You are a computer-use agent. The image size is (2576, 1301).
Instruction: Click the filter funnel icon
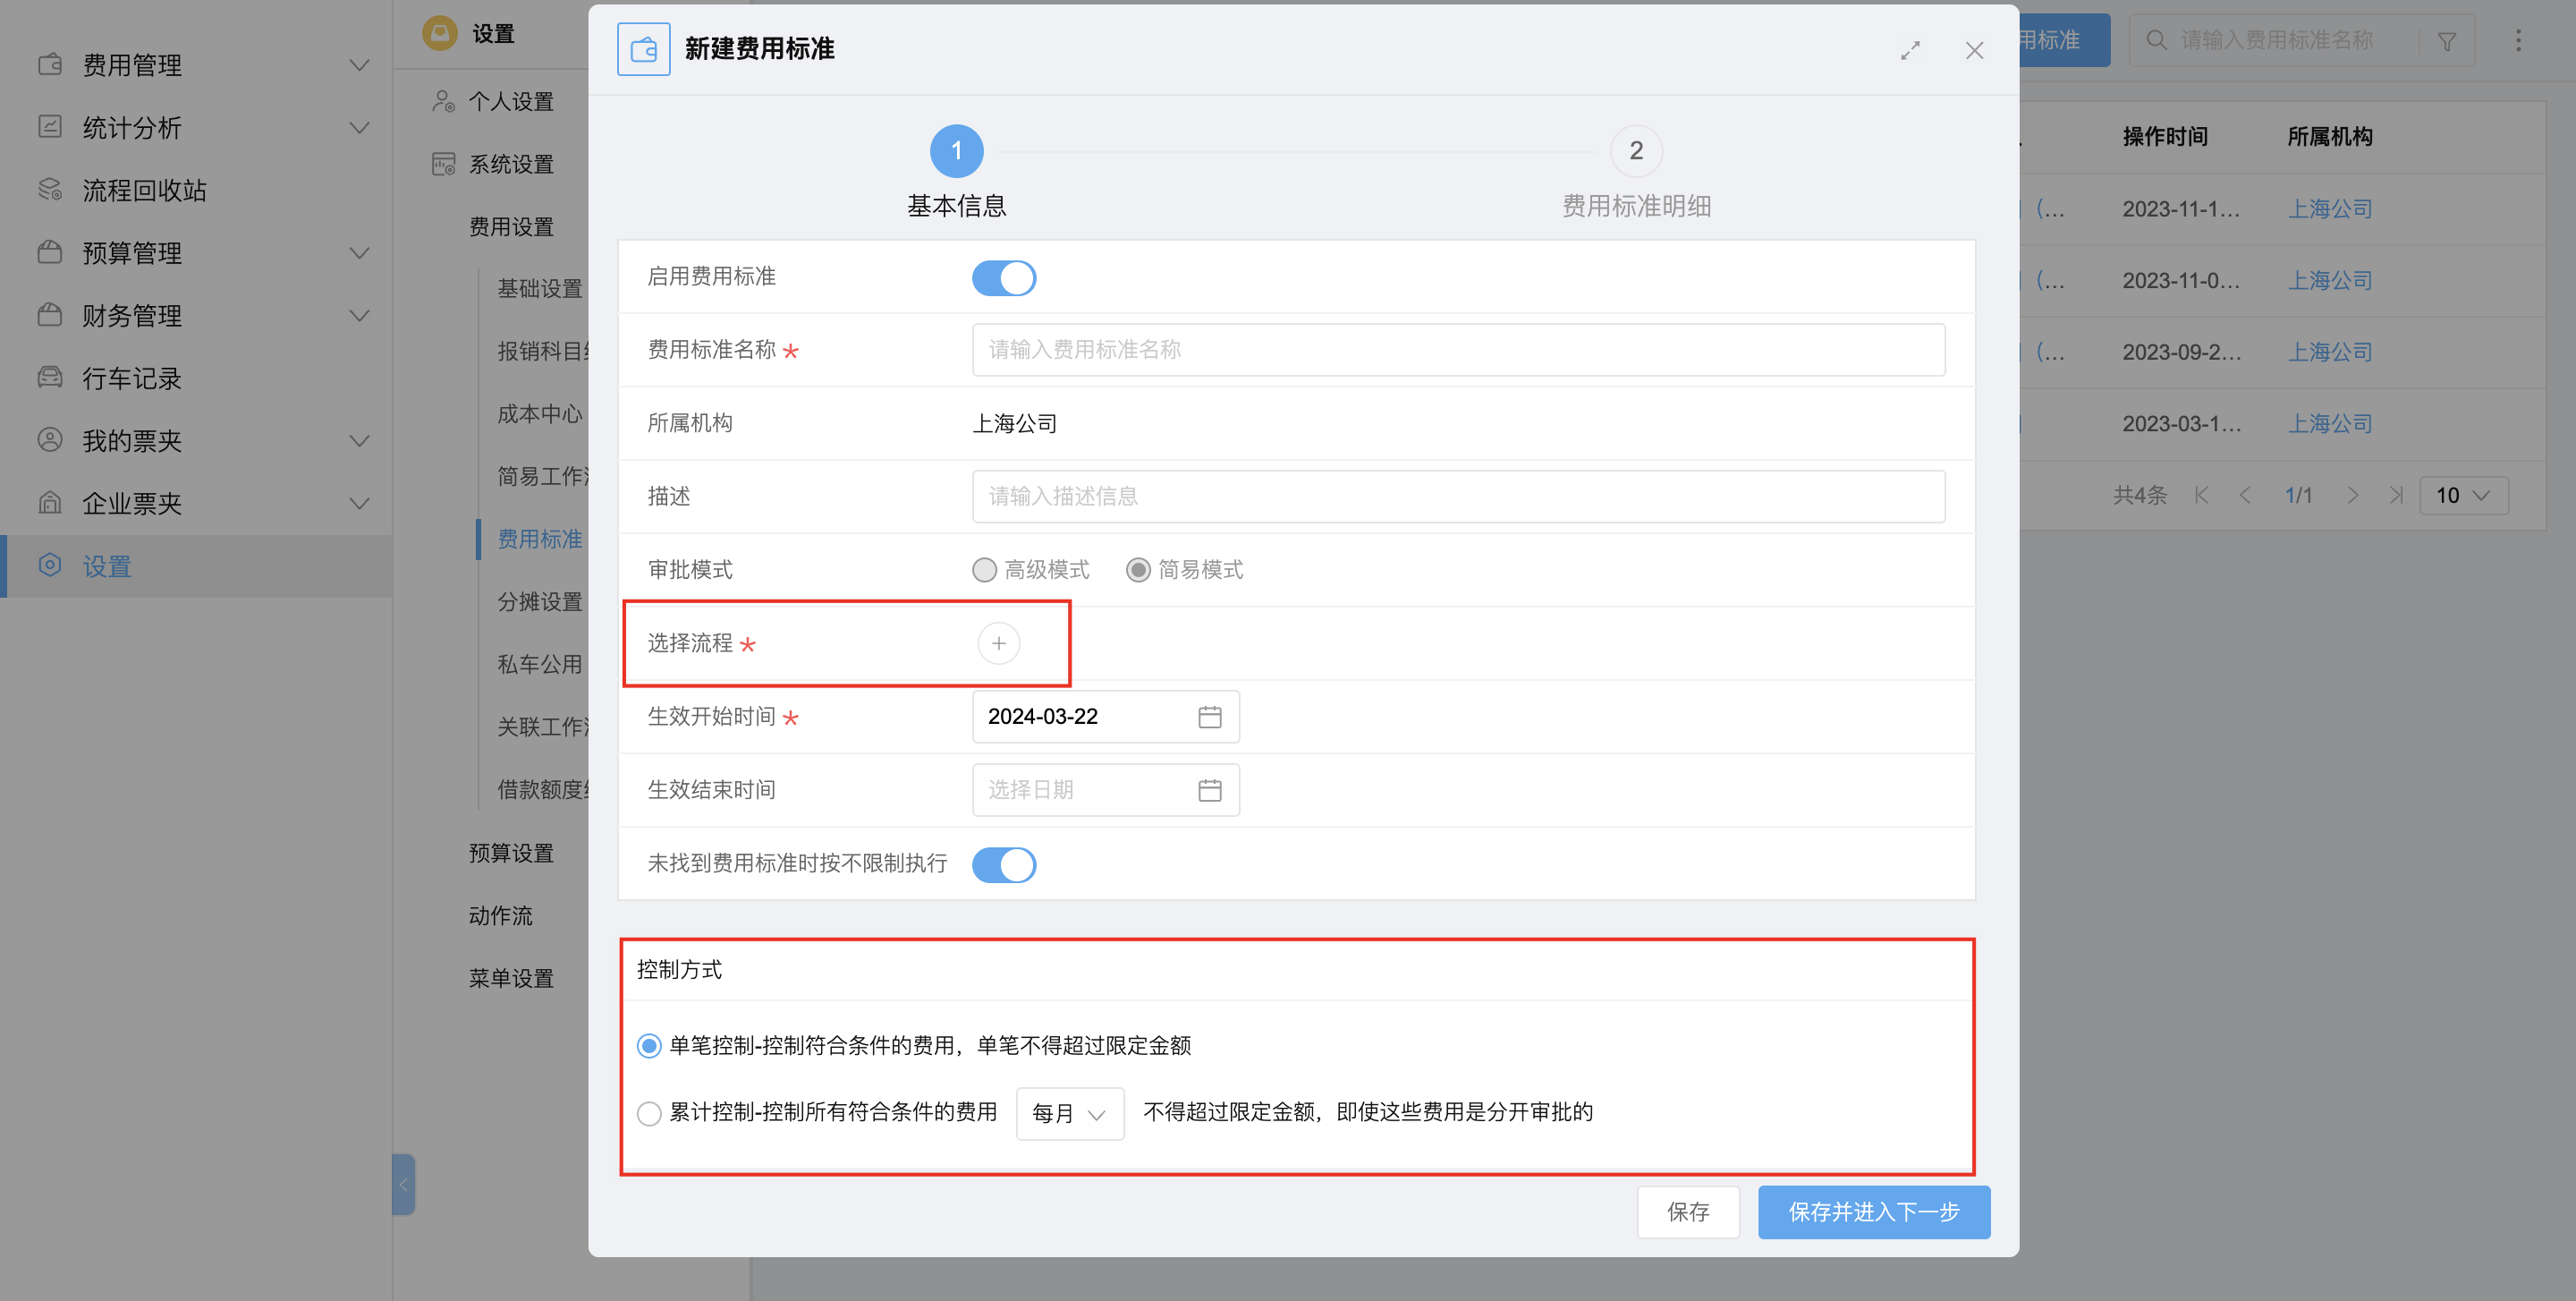click(x=2446, y=41)
